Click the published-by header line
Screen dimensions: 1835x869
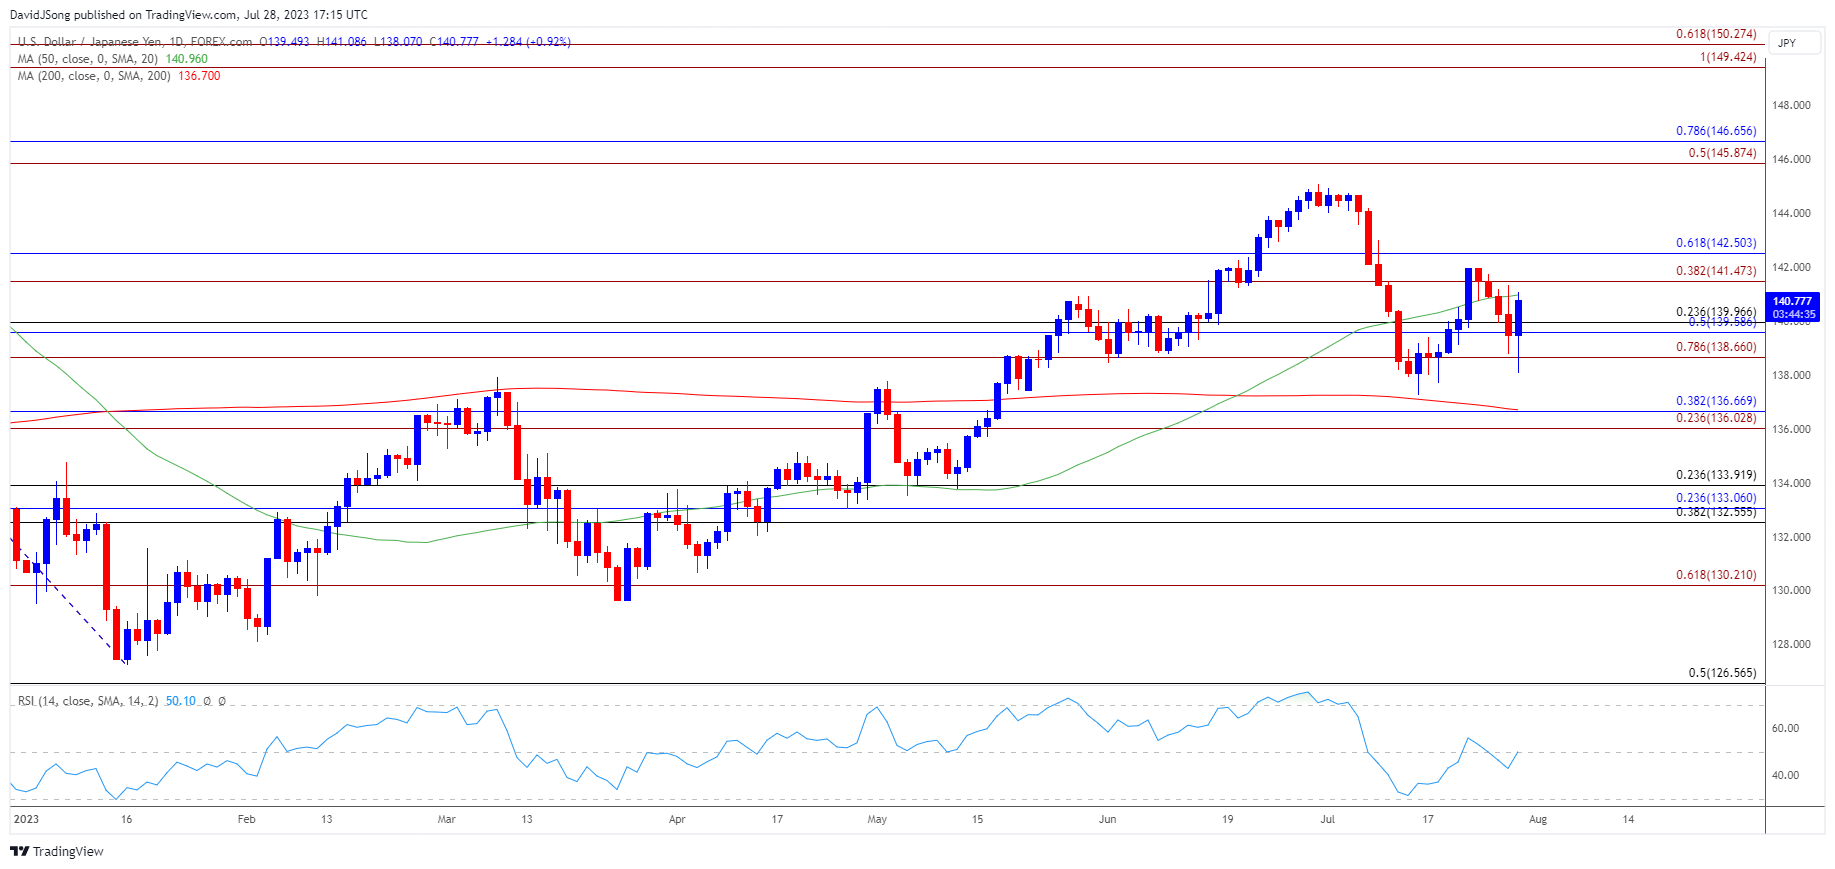coord(189,15)
